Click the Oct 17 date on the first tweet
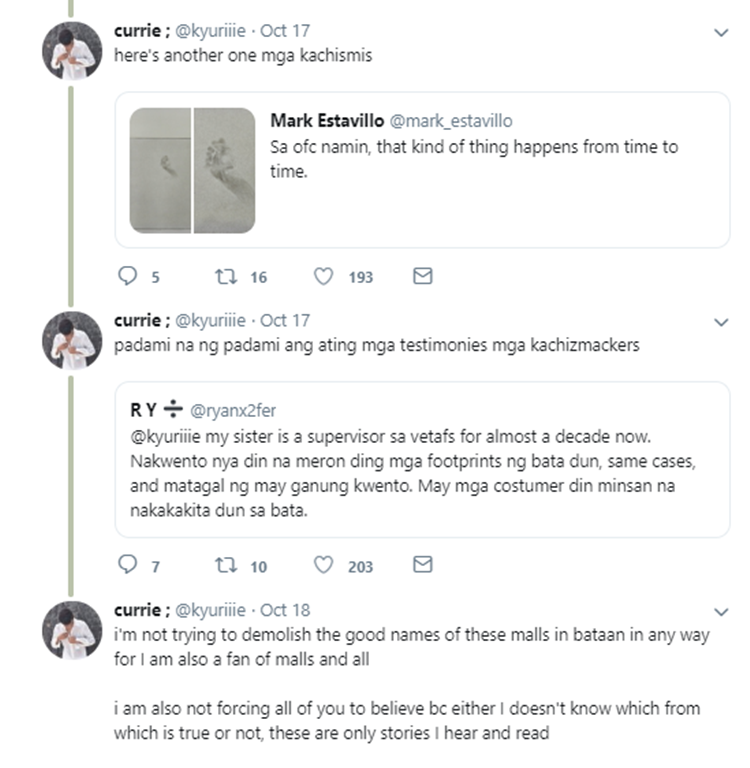This screenshot has height=768, width=750. pyautogui.click(x=285, y=31)
